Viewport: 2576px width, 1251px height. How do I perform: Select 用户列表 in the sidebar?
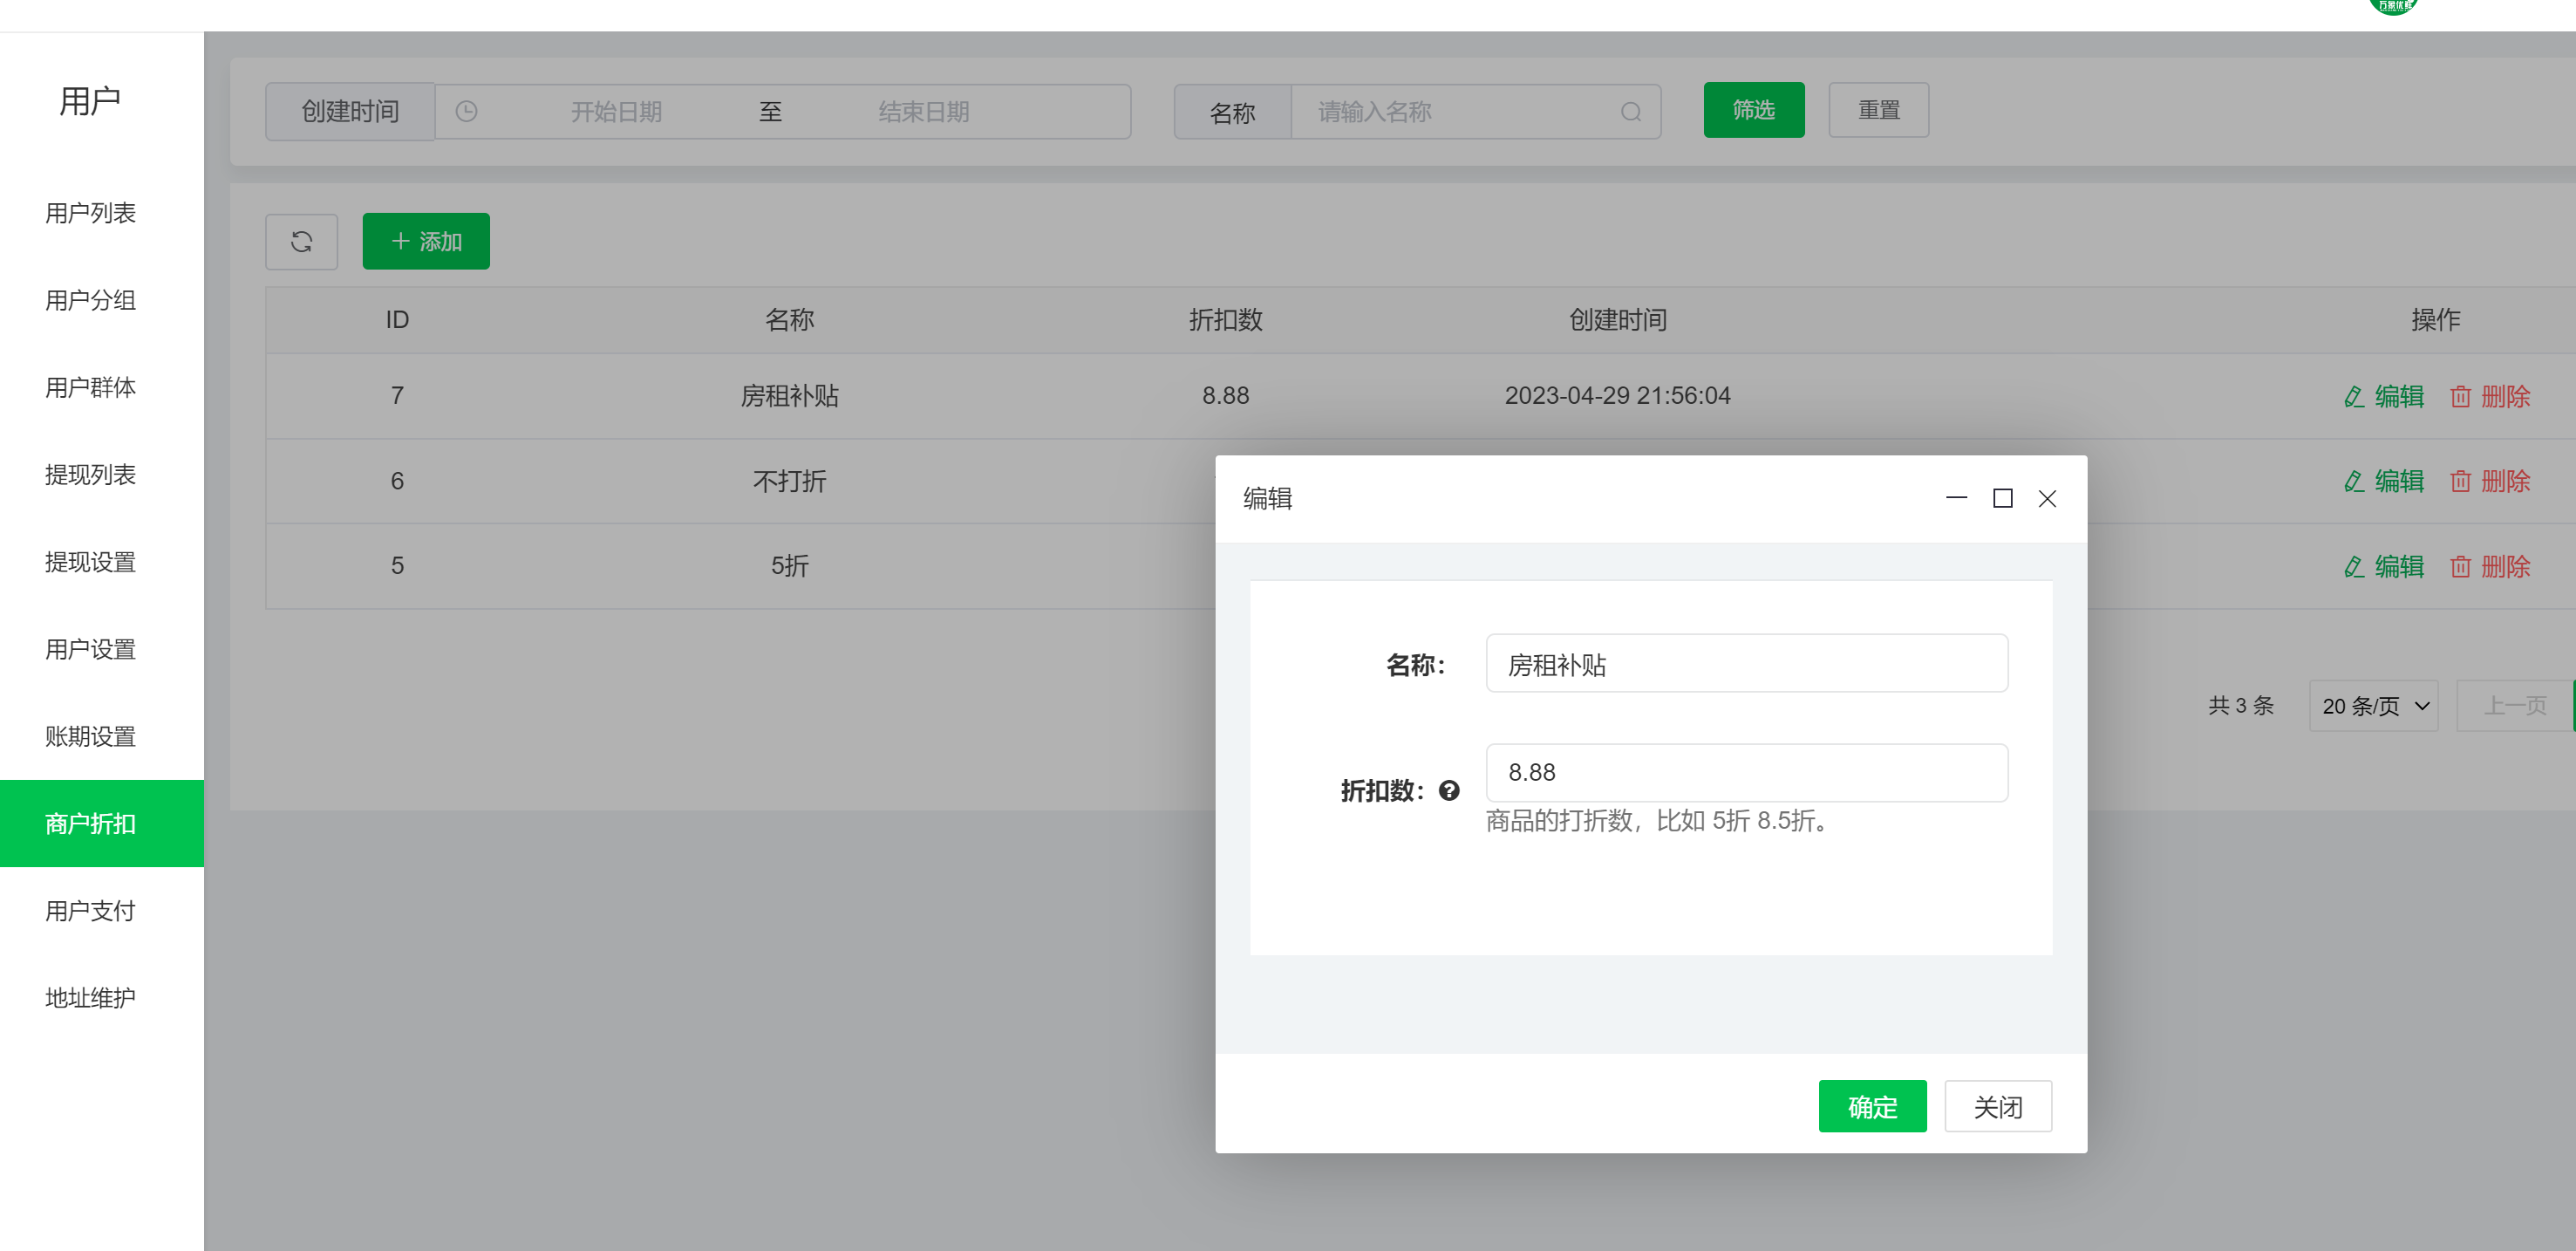89,213
